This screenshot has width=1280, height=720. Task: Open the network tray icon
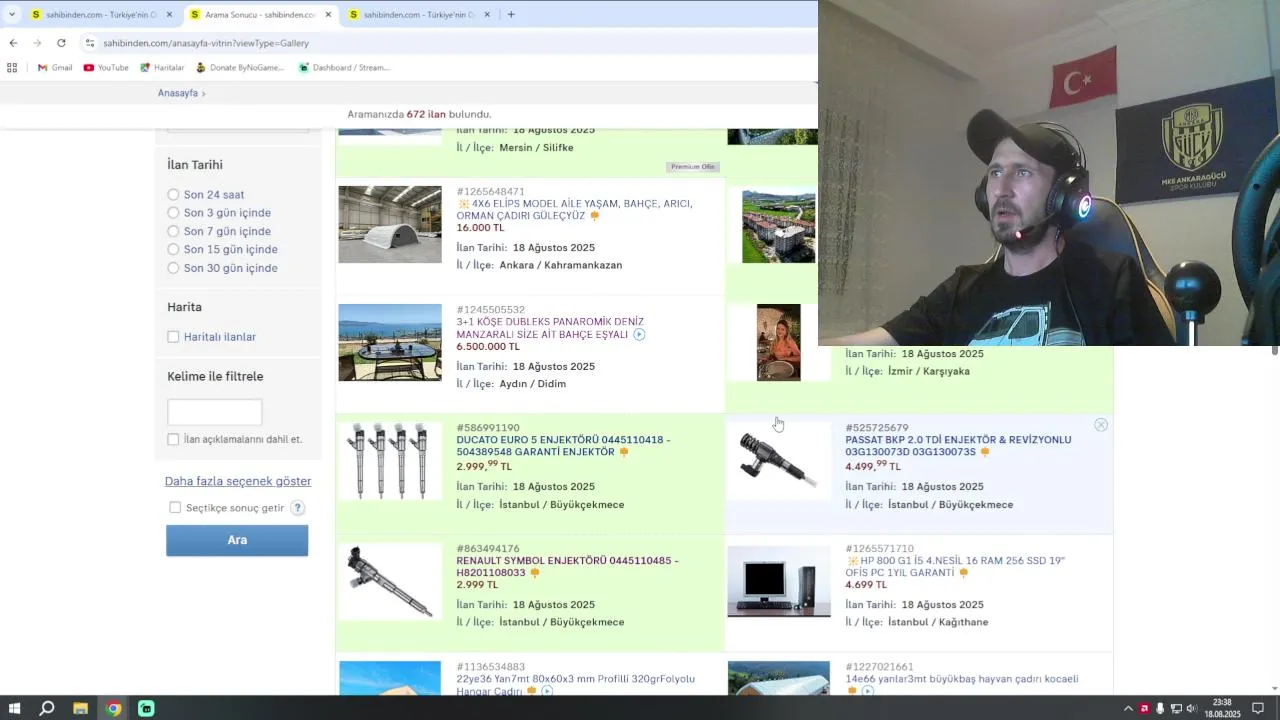pos(1176,708)
